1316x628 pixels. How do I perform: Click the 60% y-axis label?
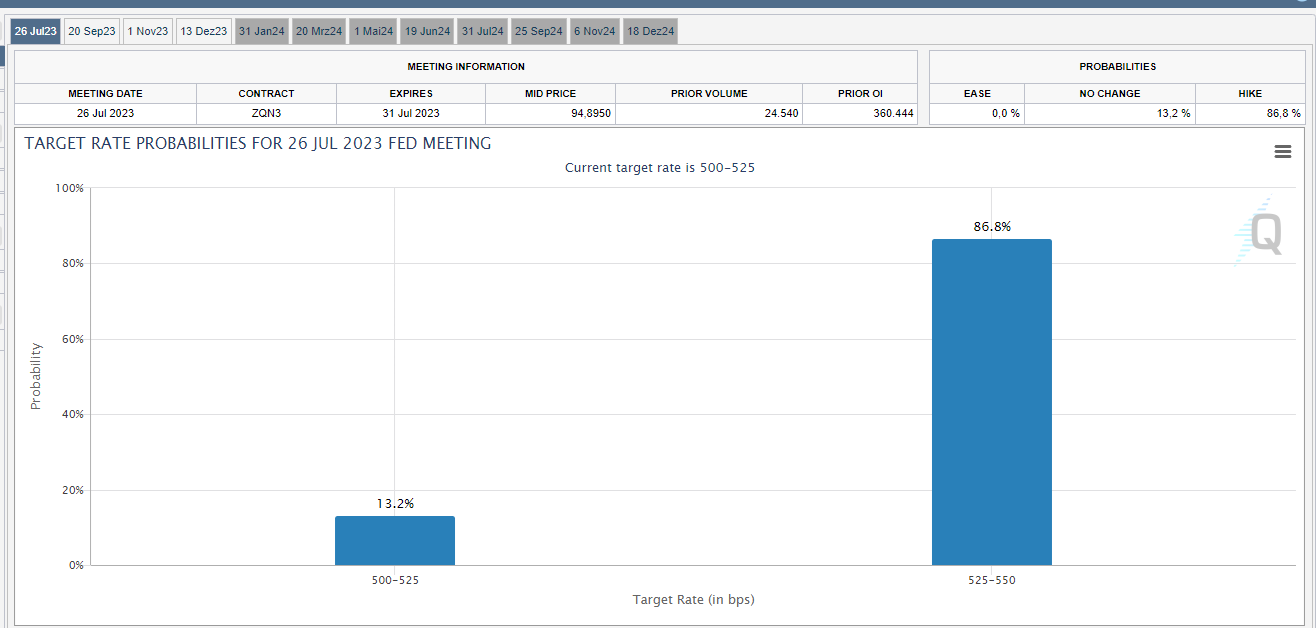click(72, 339)
